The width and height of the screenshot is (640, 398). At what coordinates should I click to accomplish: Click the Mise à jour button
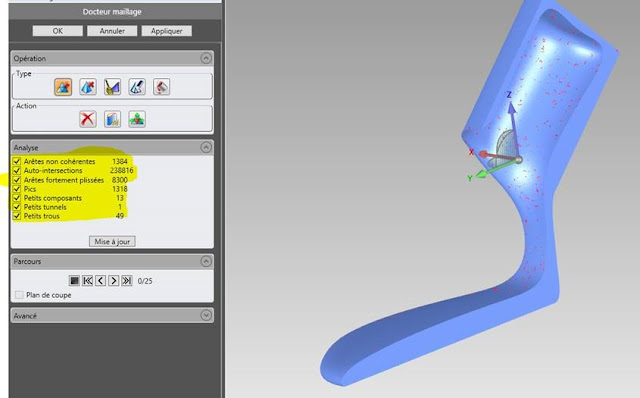pyautogui.click(x=112, y=241)
